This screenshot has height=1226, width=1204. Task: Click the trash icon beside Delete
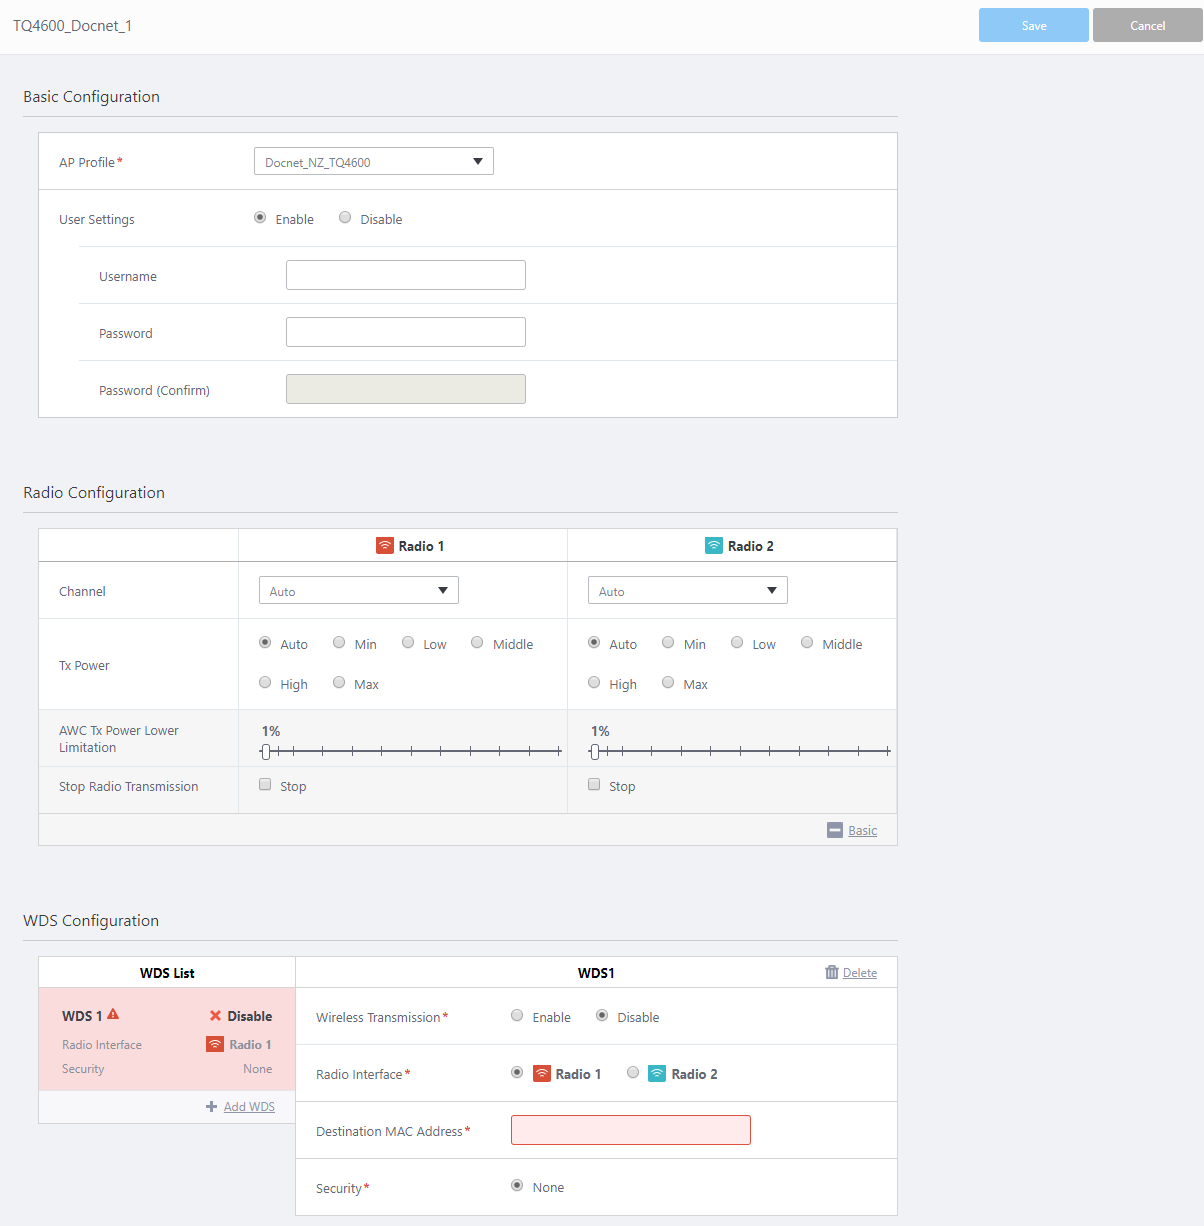[832, 972]
